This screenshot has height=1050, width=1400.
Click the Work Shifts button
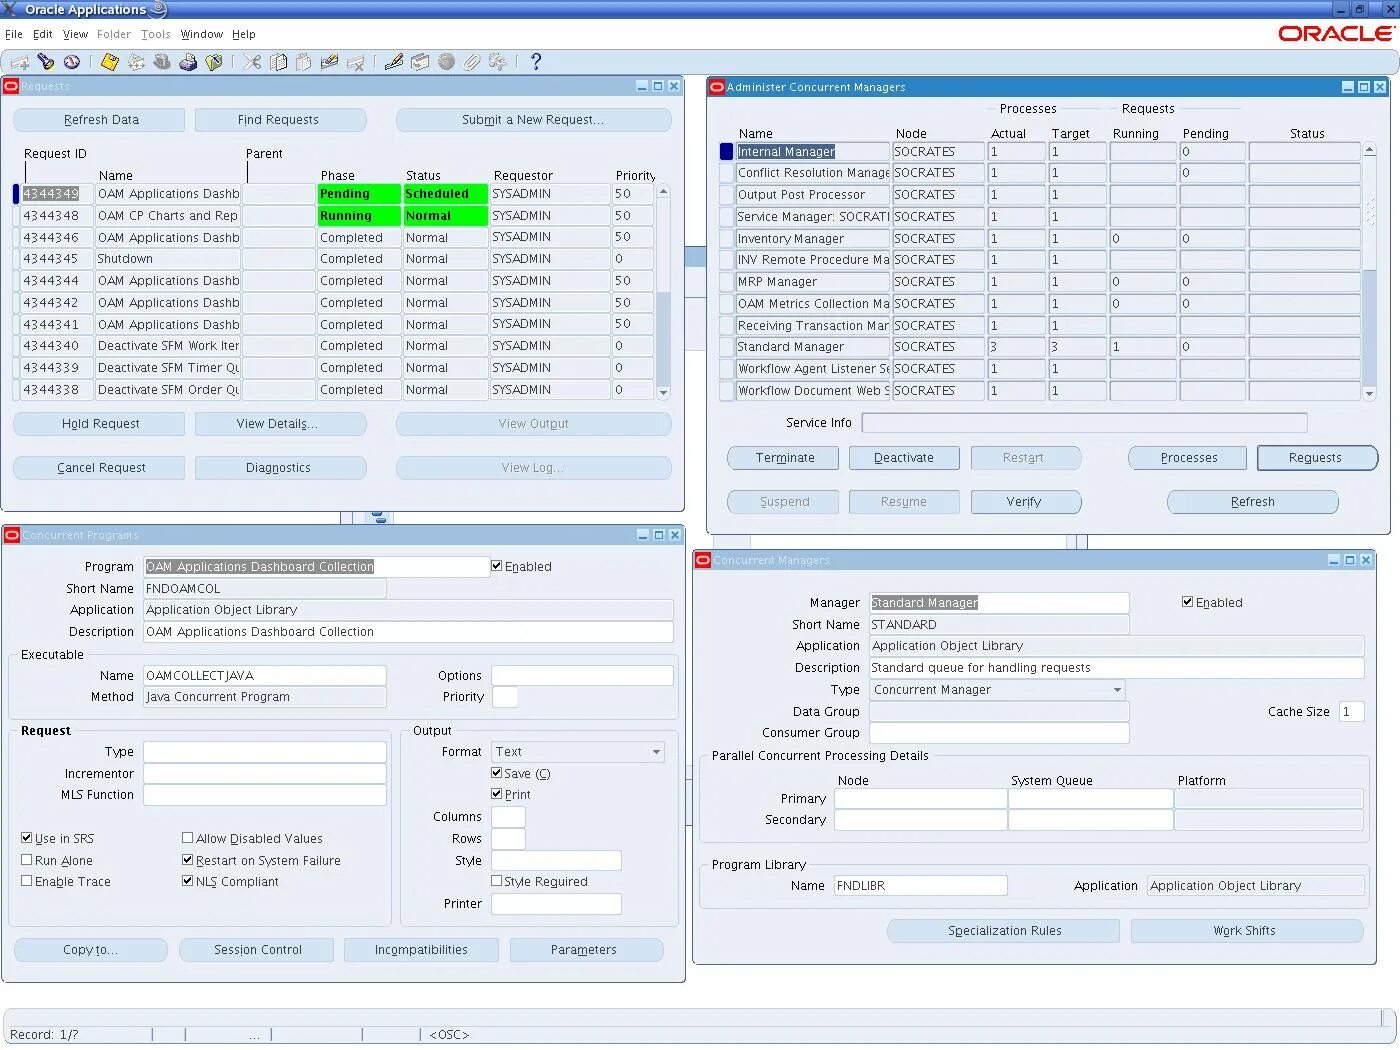[1246, 931]
